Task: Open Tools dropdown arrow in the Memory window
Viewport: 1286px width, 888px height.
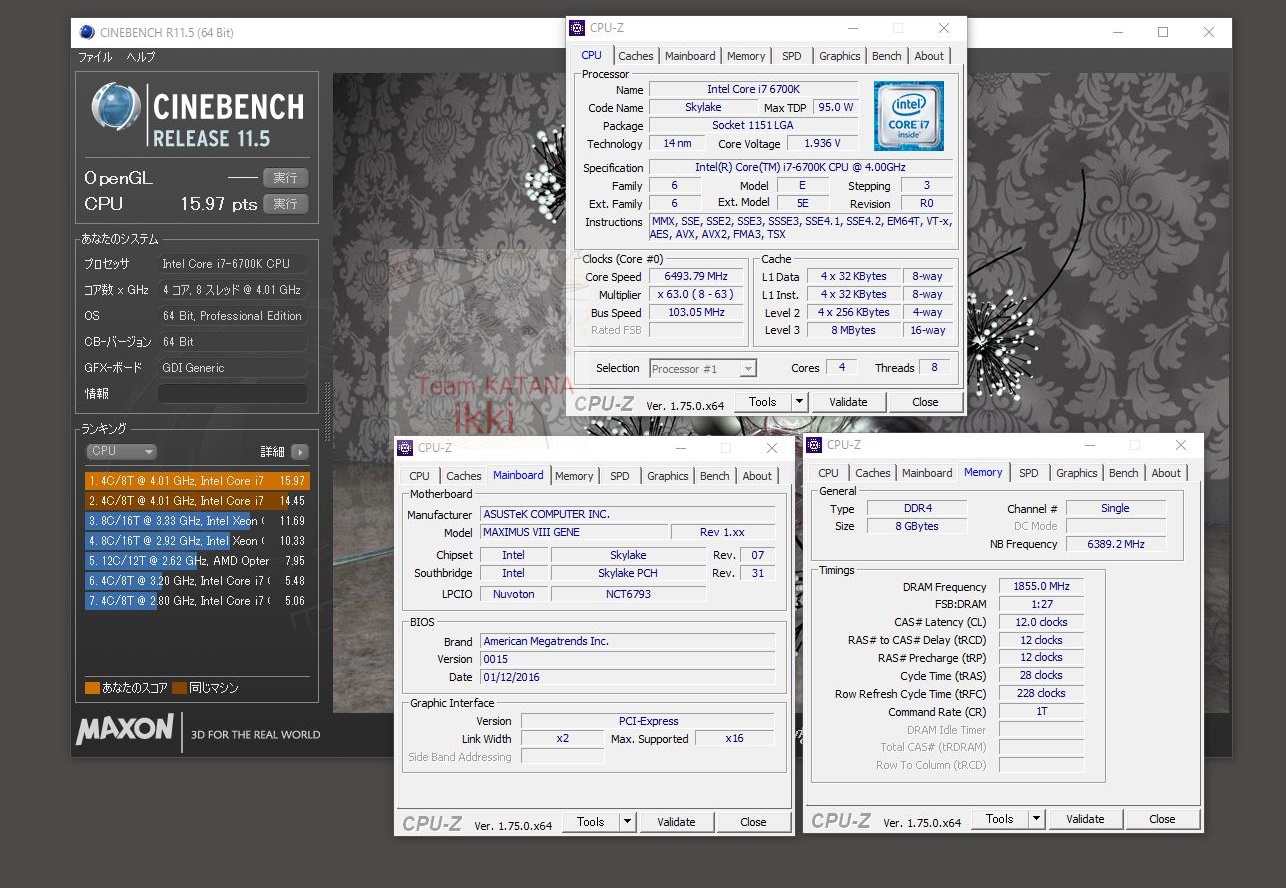Action: coord(1036,819)
